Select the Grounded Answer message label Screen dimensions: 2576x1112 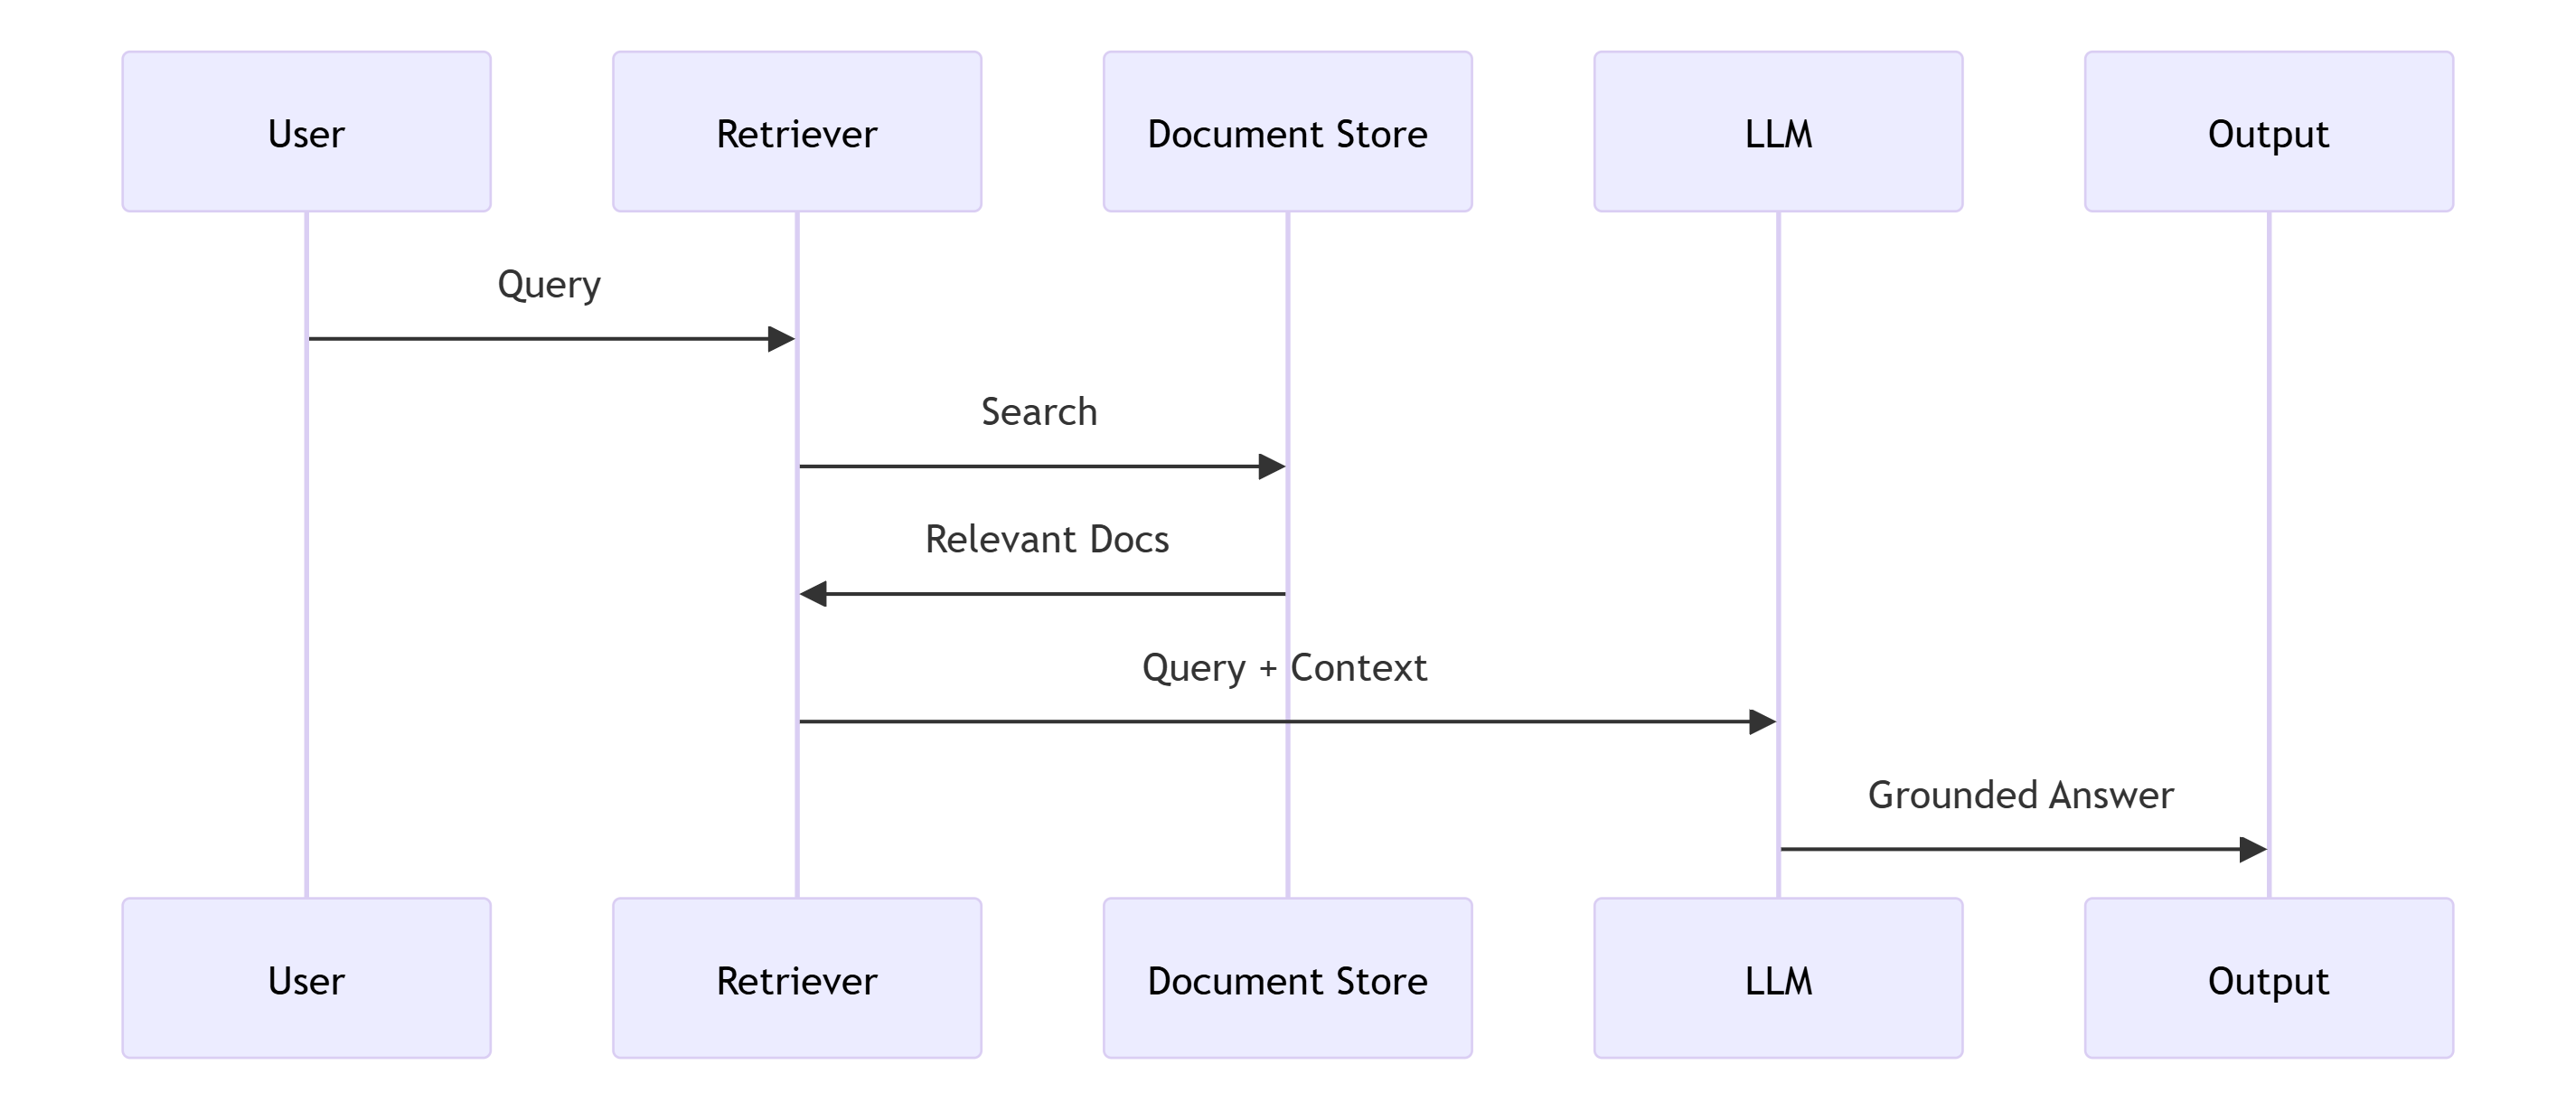(2020, 795)
